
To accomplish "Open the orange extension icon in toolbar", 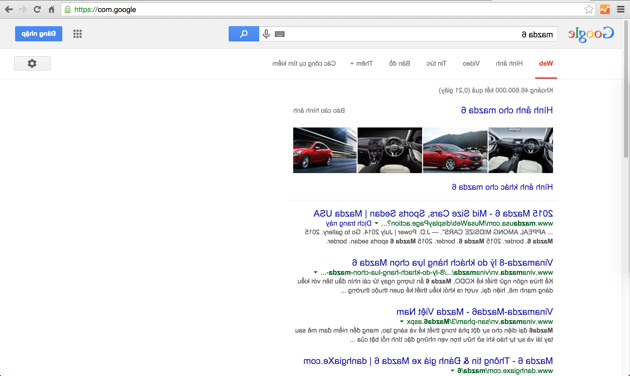I will click(605, 9).
